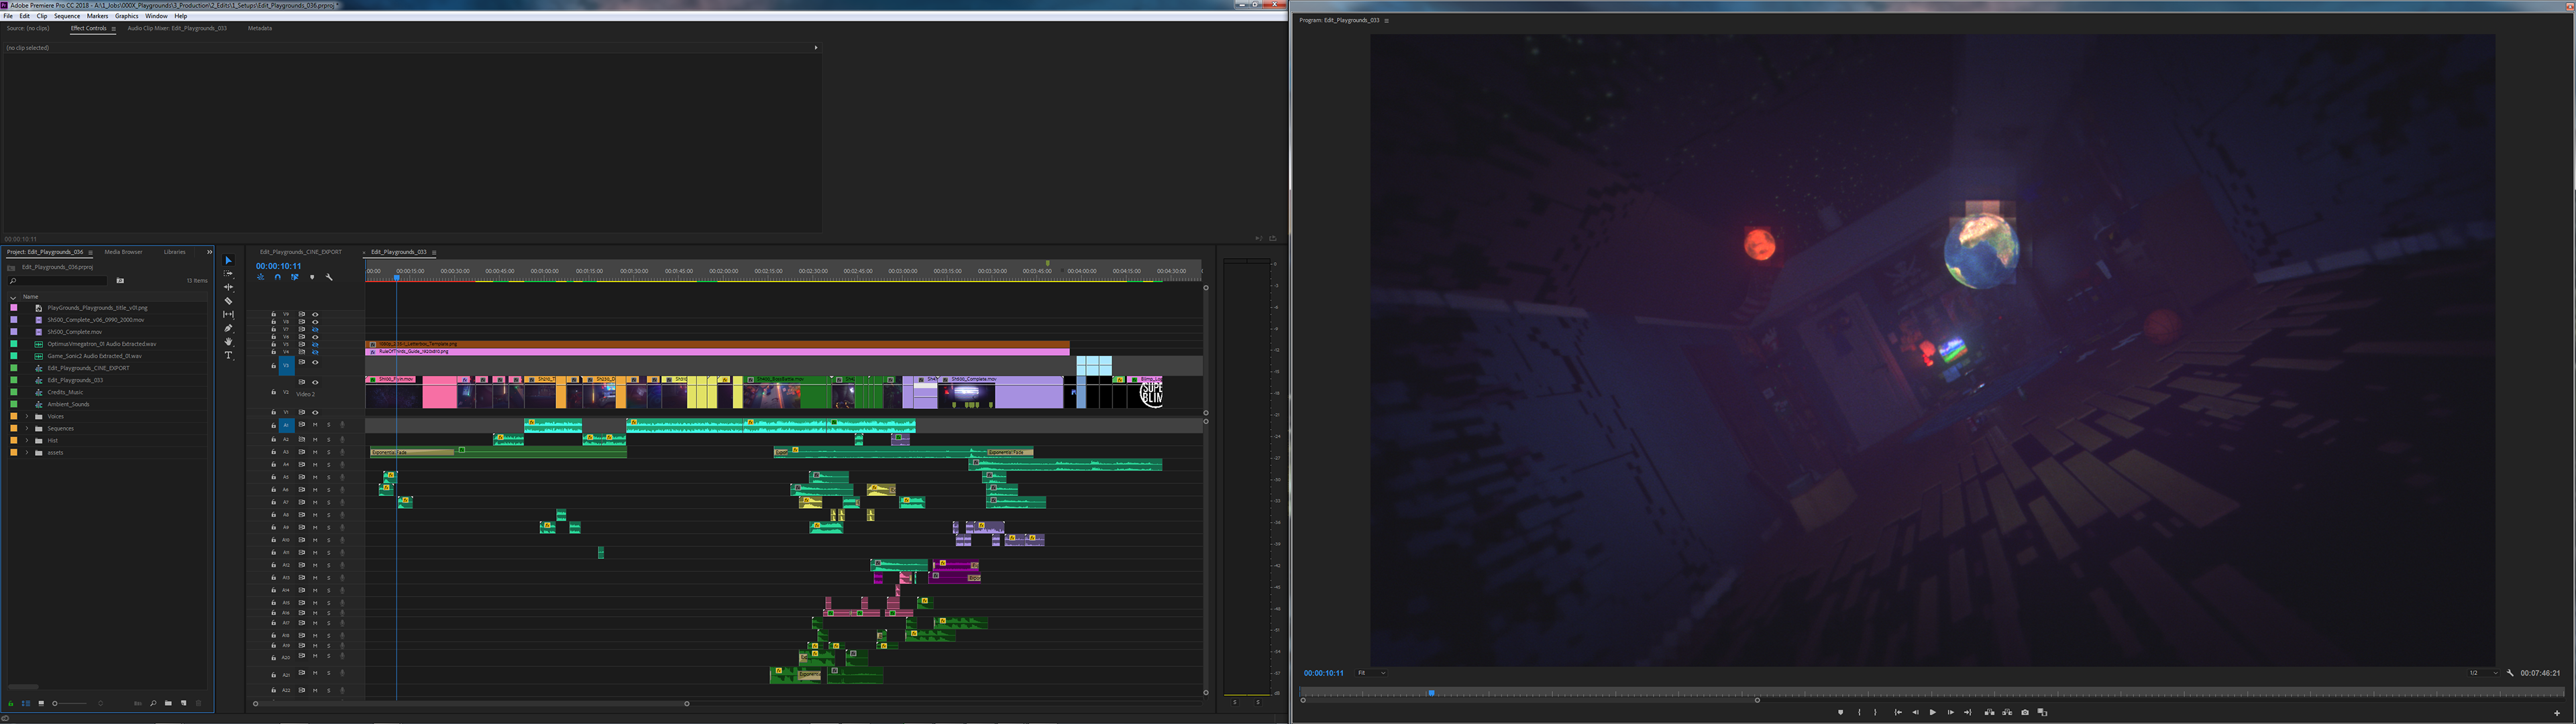This screenshot has height=724, width=2576.
Task: Toggle lock on track A2
Action: click(273, 439)
